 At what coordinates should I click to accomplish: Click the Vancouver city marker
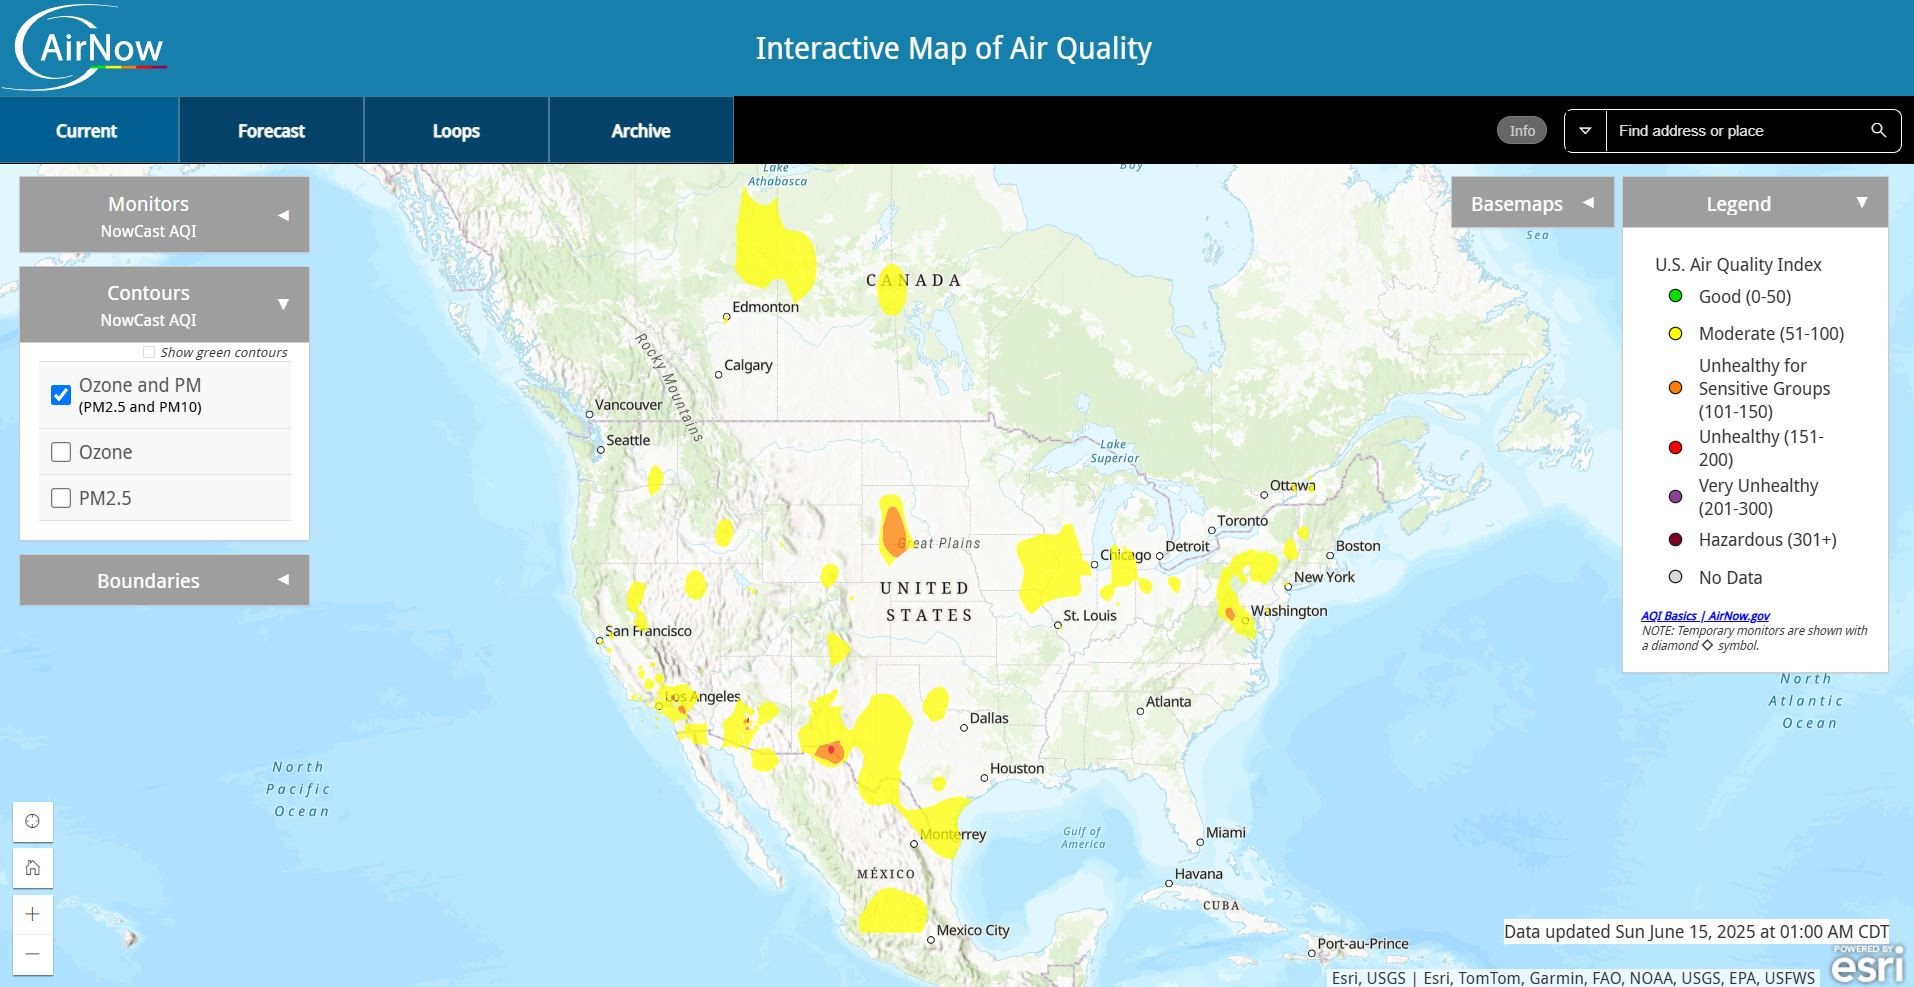pos(589,414)
